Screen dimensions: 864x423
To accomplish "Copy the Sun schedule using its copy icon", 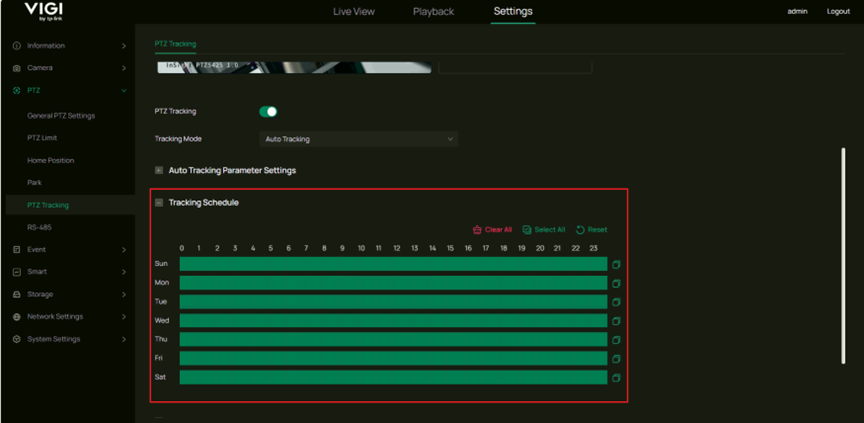I will [x=616, y=264].
